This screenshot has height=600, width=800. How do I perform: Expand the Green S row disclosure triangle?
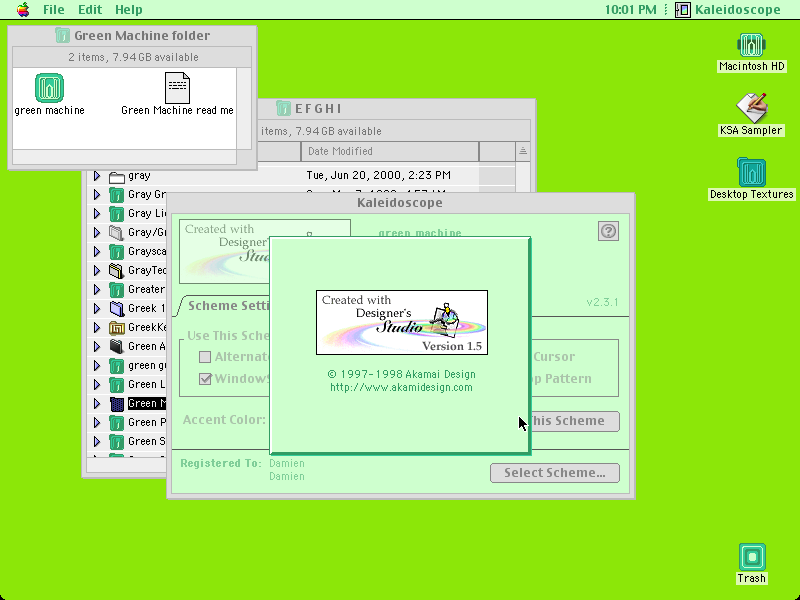pyautogui.click(x=96, y=441)
